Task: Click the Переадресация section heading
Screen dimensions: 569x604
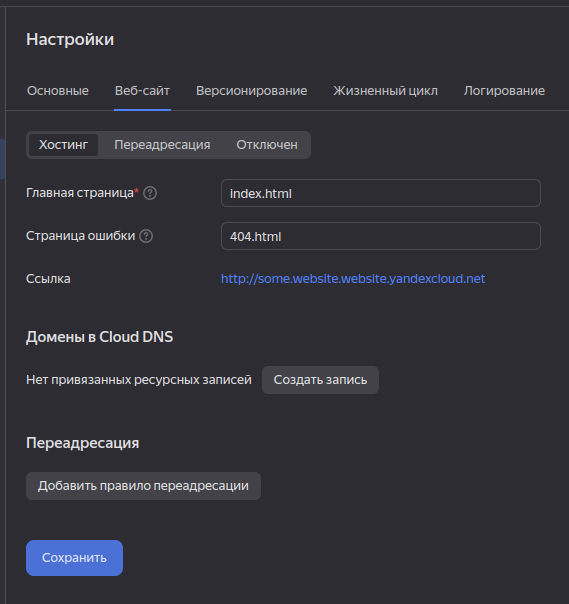Action: 82,443
